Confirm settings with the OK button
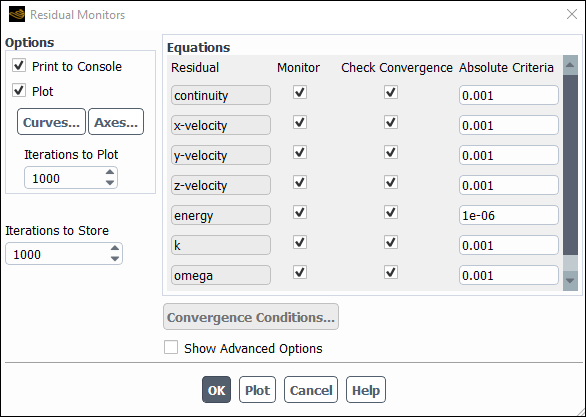Screen dimensions: 586x417 point(216,390)
